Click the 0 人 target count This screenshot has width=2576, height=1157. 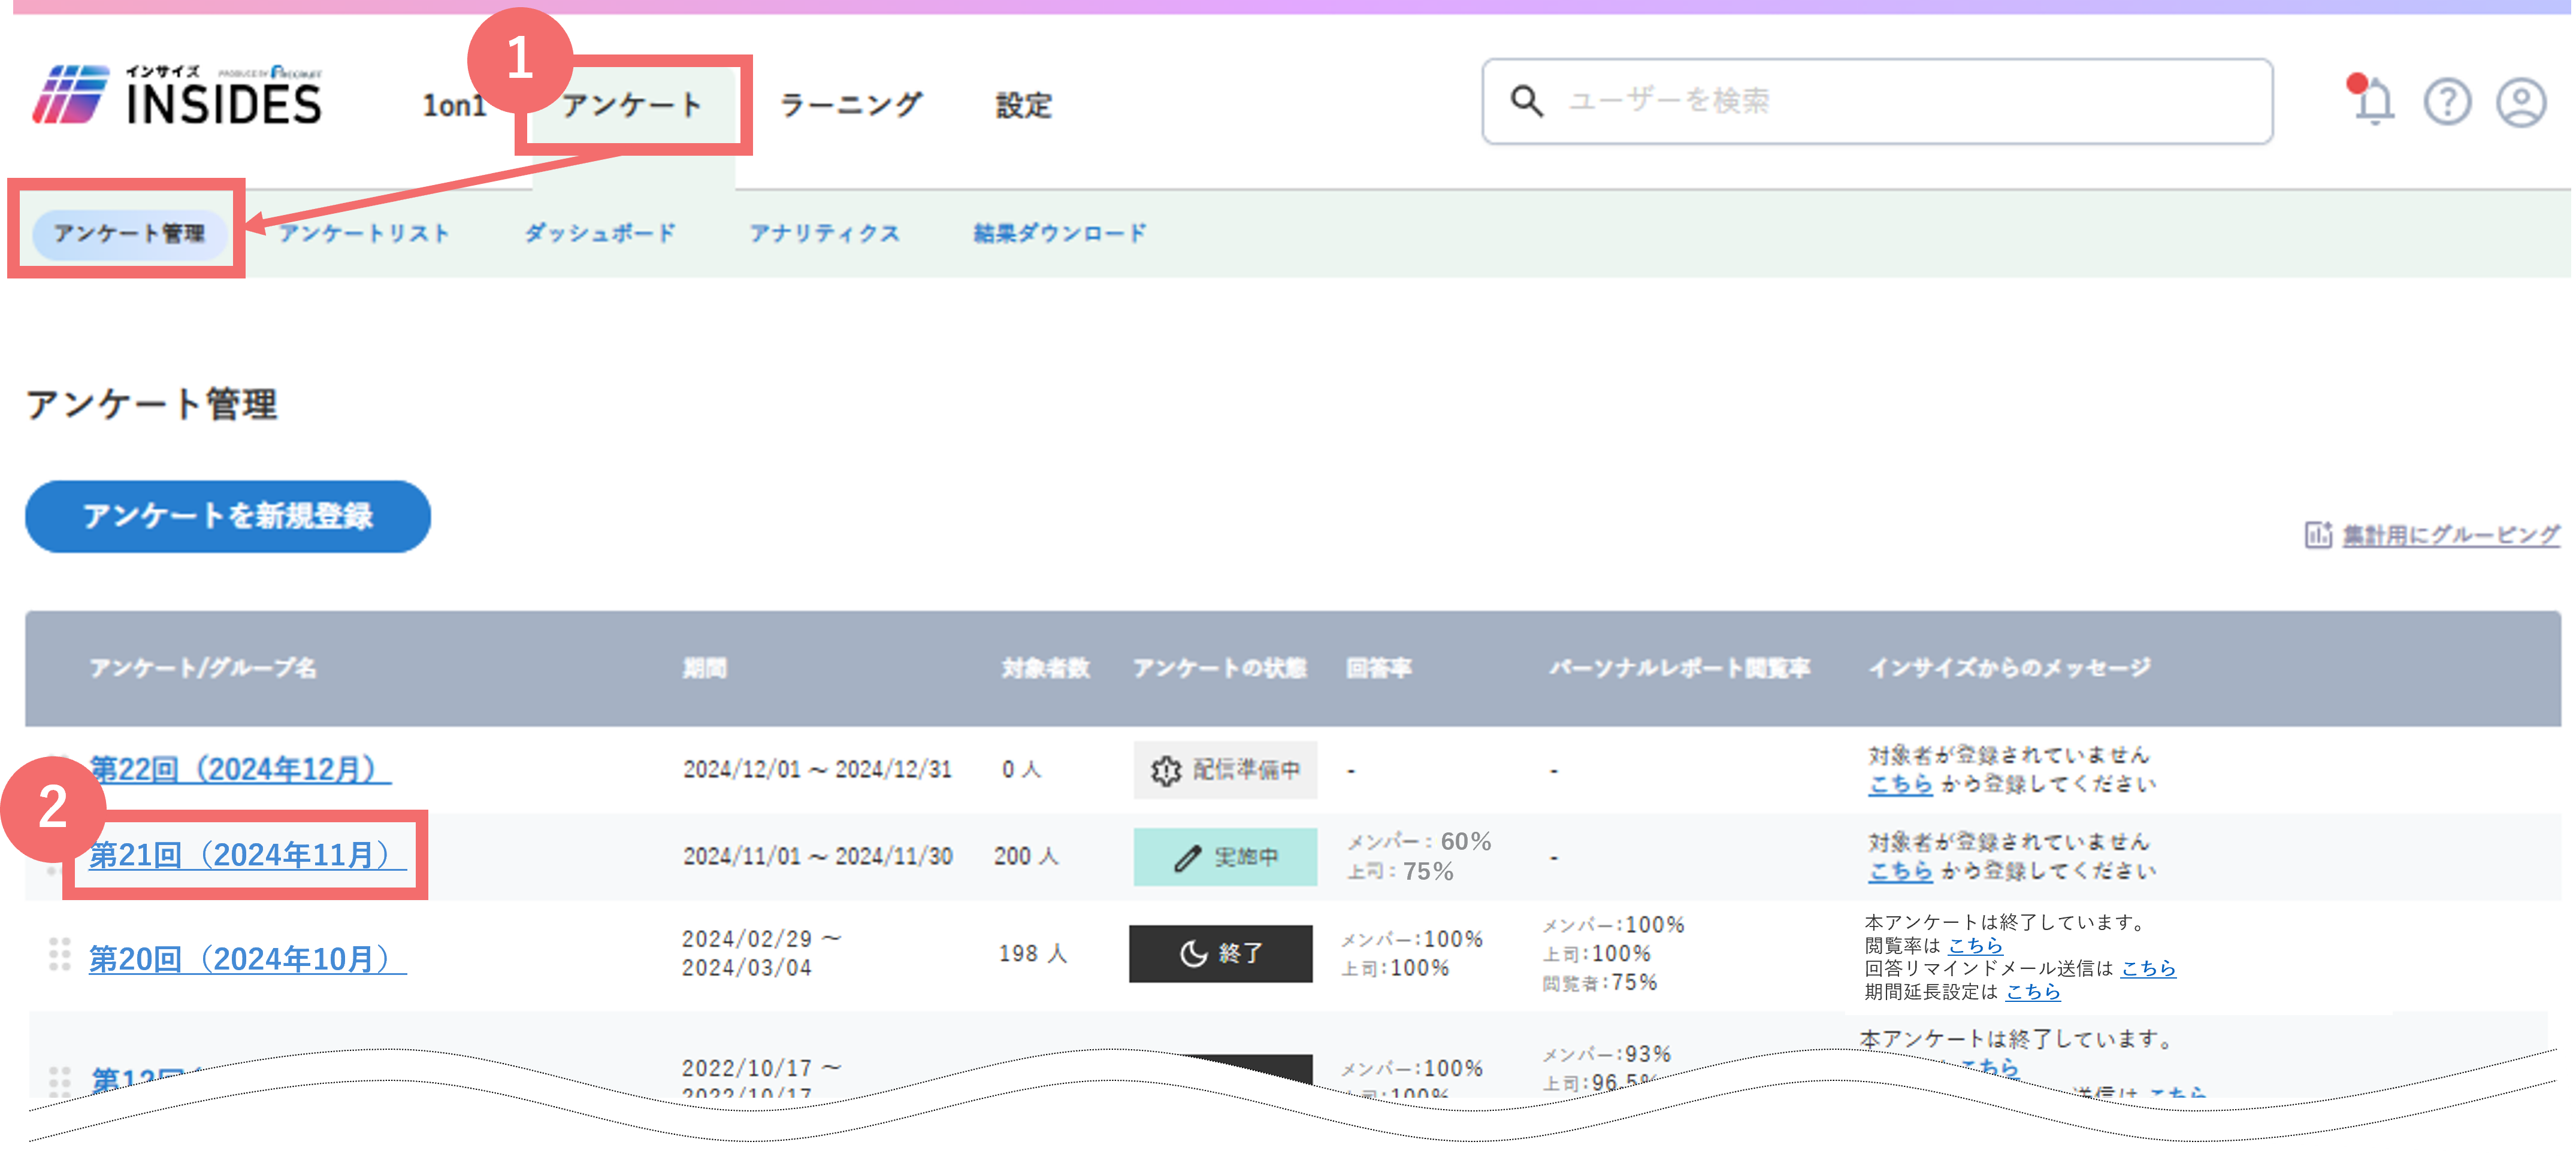point(1021,769)
